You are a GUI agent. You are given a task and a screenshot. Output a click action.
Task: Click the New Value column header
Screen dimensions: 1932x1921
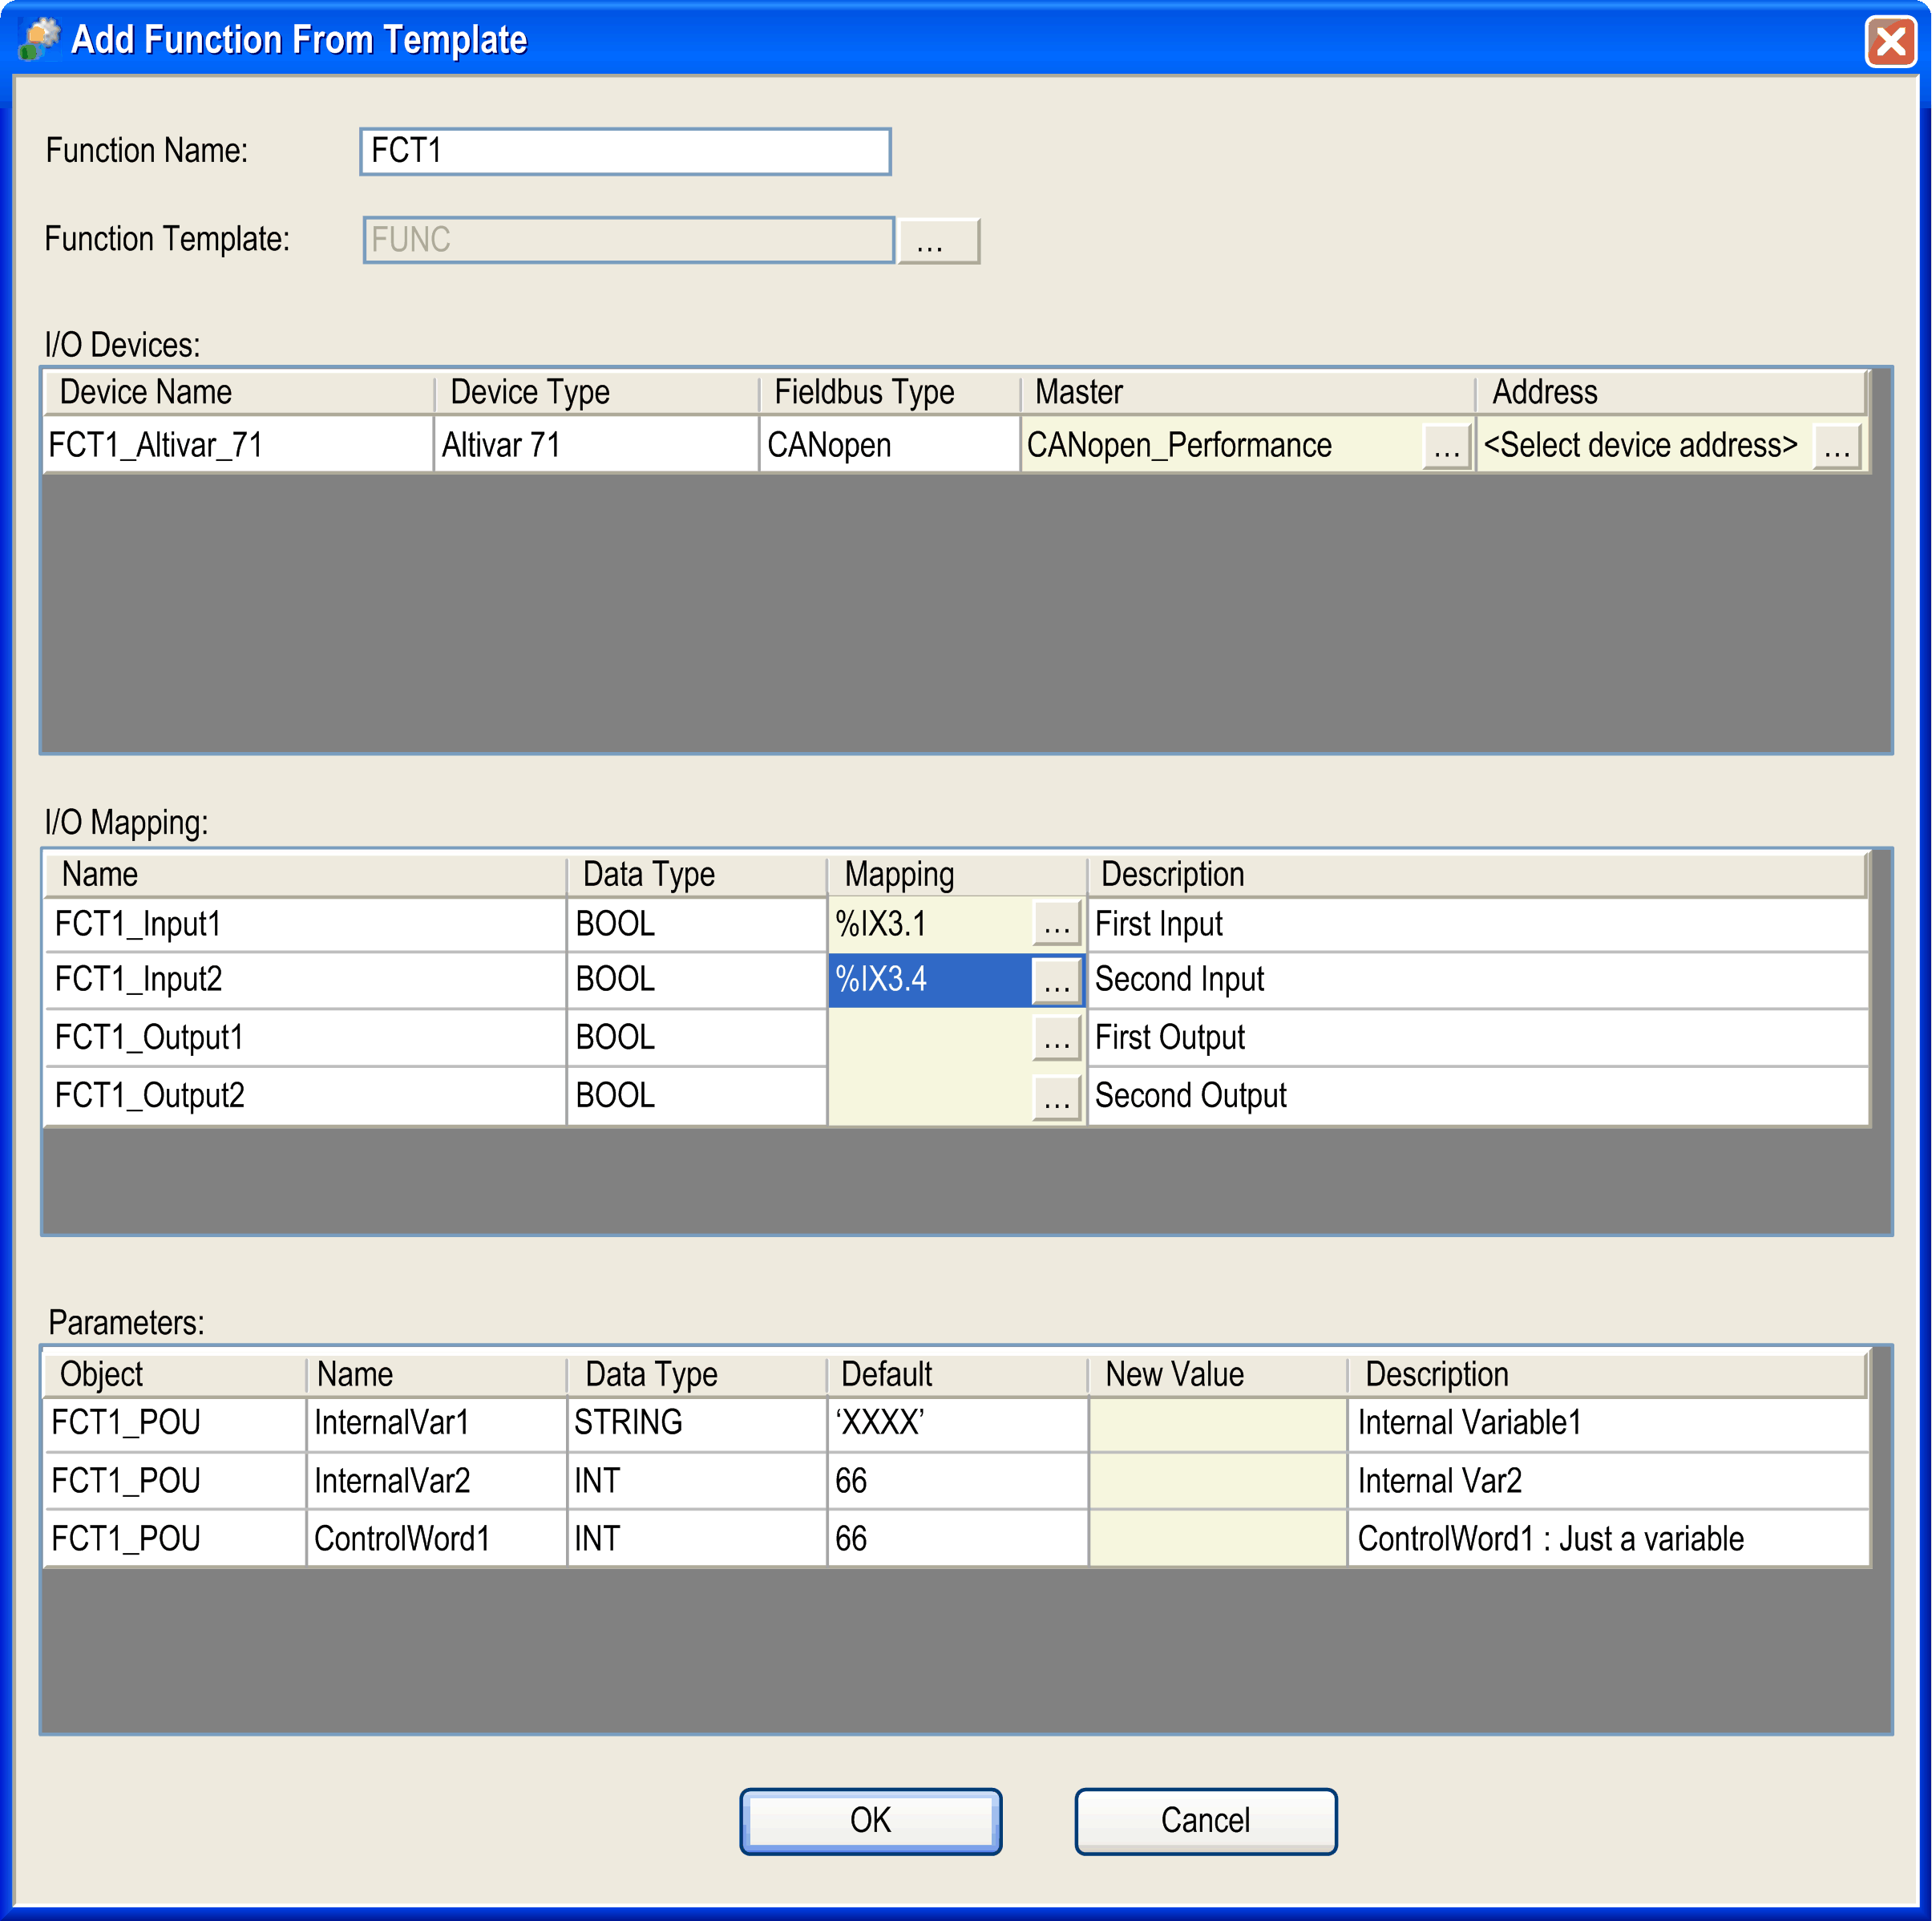1217,1375
